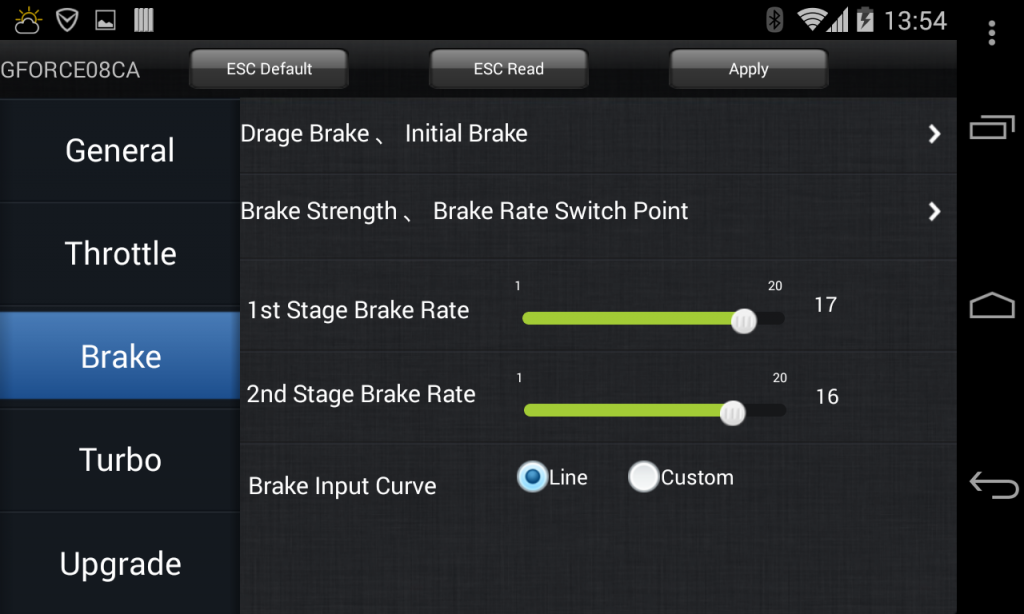Tap the Wi-Fi signal icon
1024x614 pixels.
[812, 20]
